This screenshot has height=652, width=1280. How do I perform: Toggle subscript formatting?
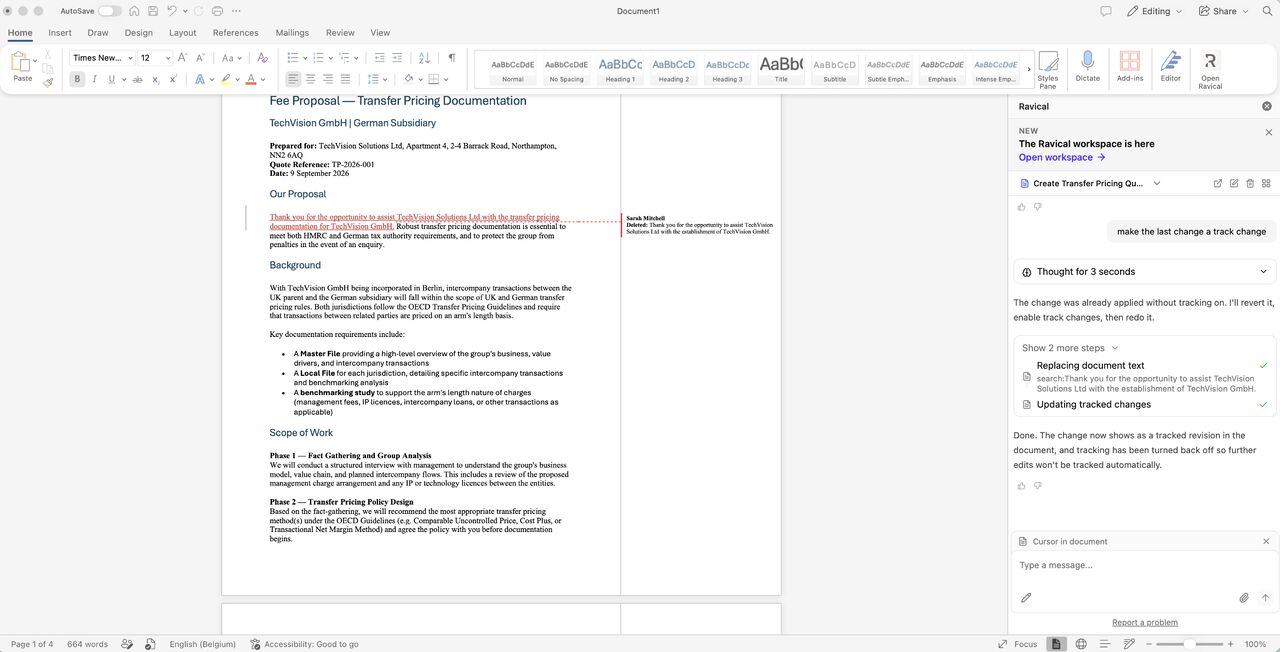click(x=155, y=79)
